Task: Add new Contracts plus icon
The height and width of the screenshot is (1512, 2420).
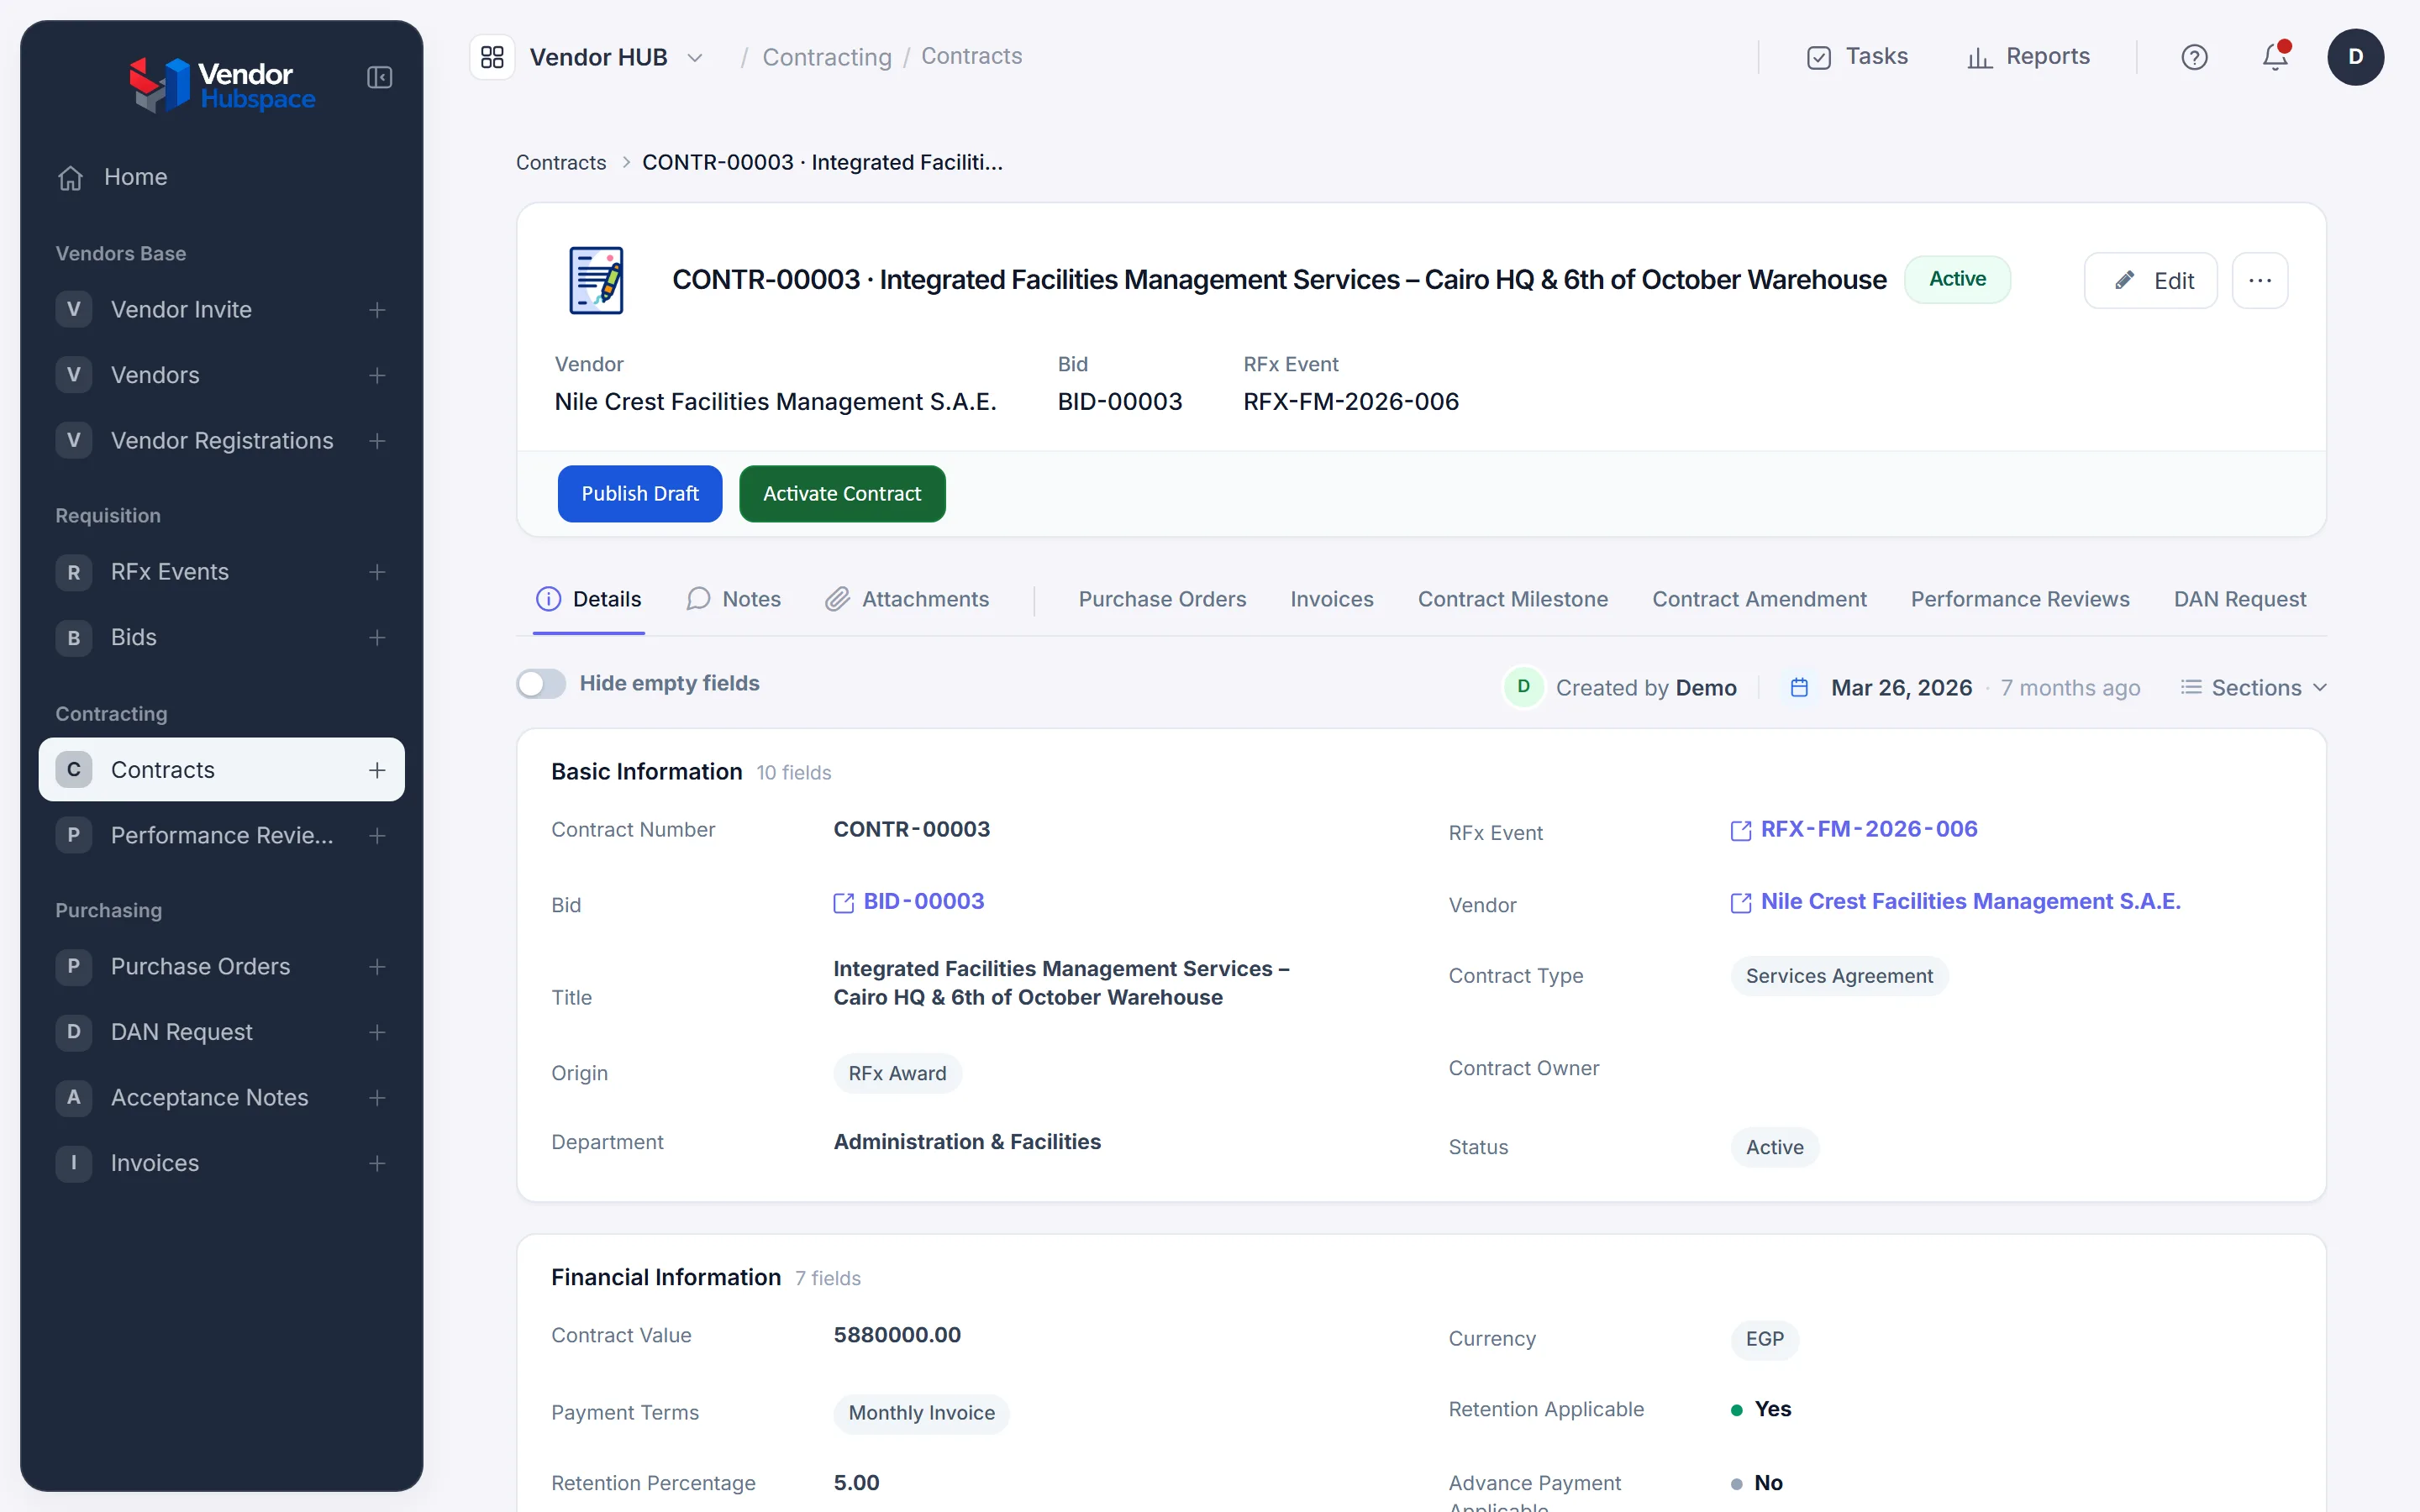Action: (377, 770)
